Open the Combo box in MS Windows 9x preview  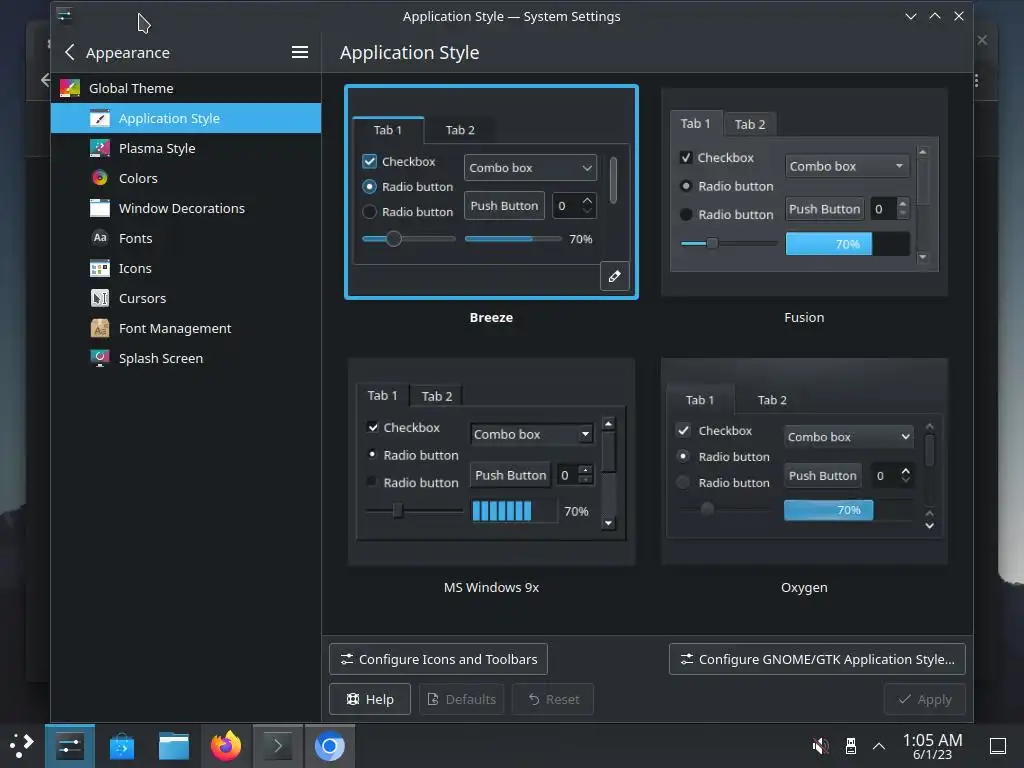(x=532, y=434)
